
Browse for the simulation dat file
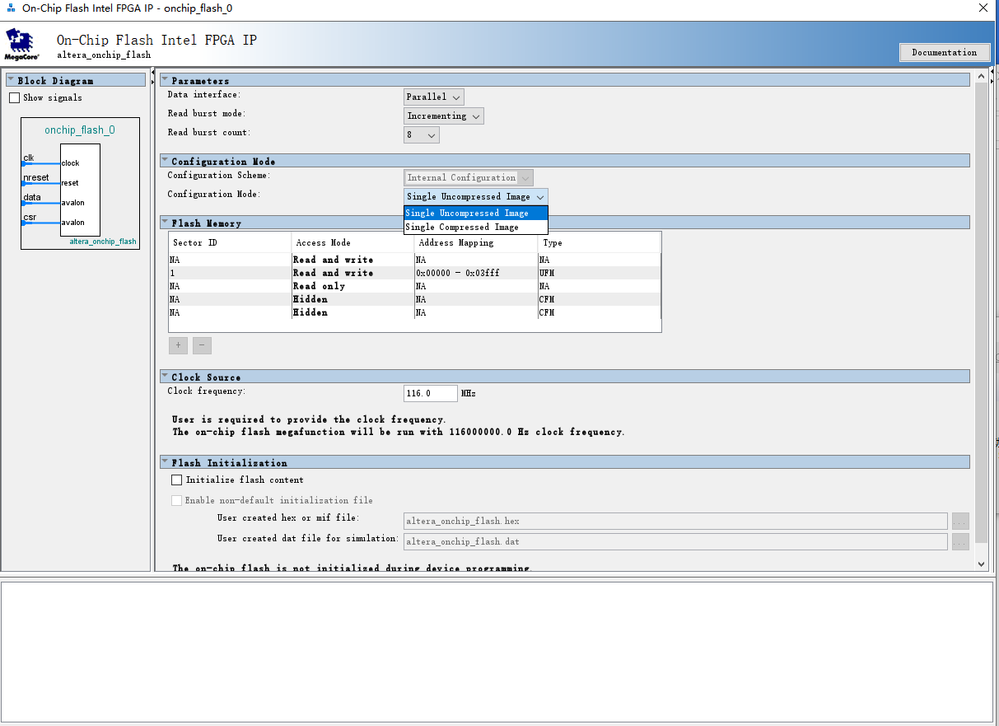(x=960, y=542)
